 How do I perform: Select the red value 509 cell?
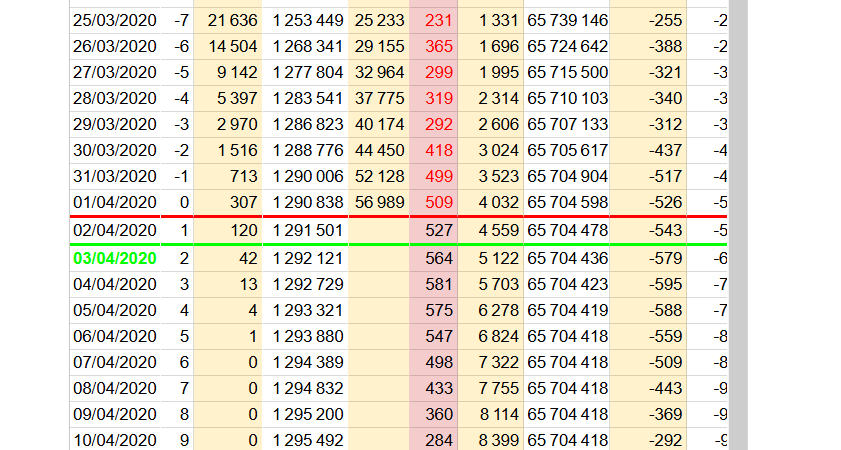click(433, 202)
